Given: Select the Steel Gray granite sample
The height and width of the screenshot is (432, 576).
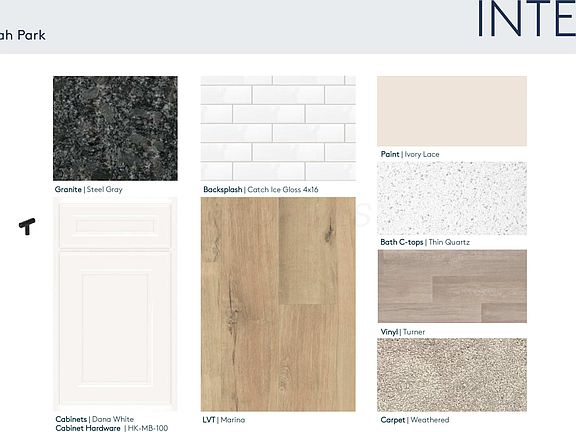Looking at the screenshot, I should tap(115, 128).
